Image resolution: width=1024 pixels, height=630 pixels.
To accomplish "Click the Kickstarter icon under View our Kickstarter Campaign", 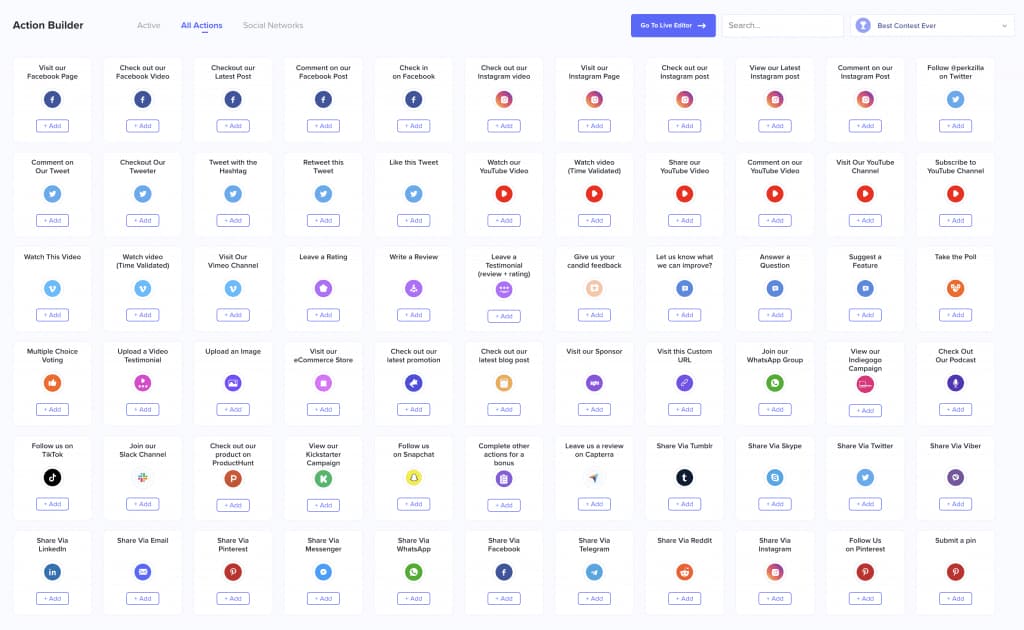I will point(323,479).
